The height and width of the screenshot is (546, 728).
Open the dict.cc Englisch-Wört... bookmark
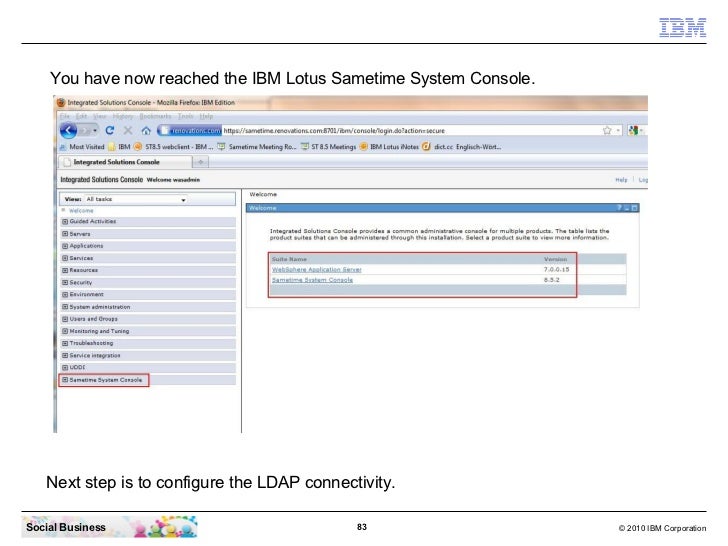[462, 147]
